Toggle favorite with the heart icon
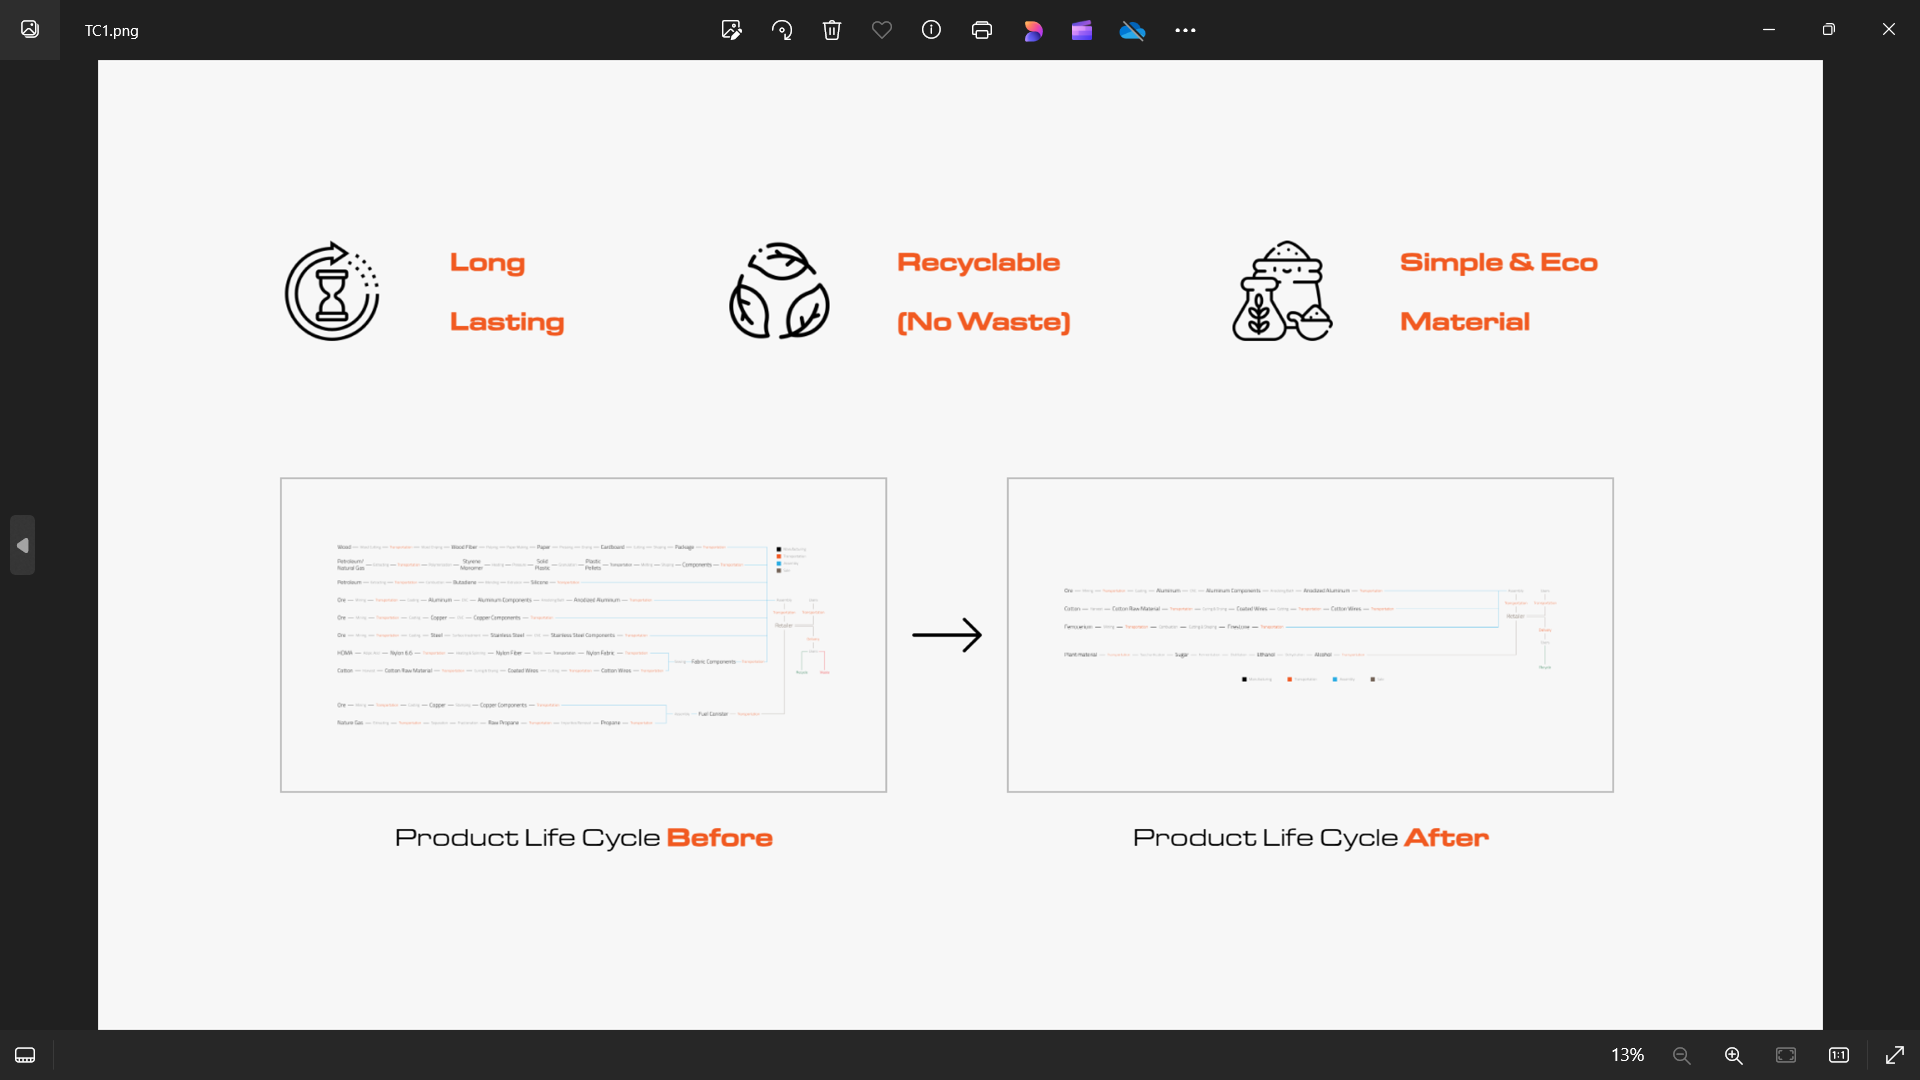Screen dimensions: 1920x1080 click(x=881, y=30)
